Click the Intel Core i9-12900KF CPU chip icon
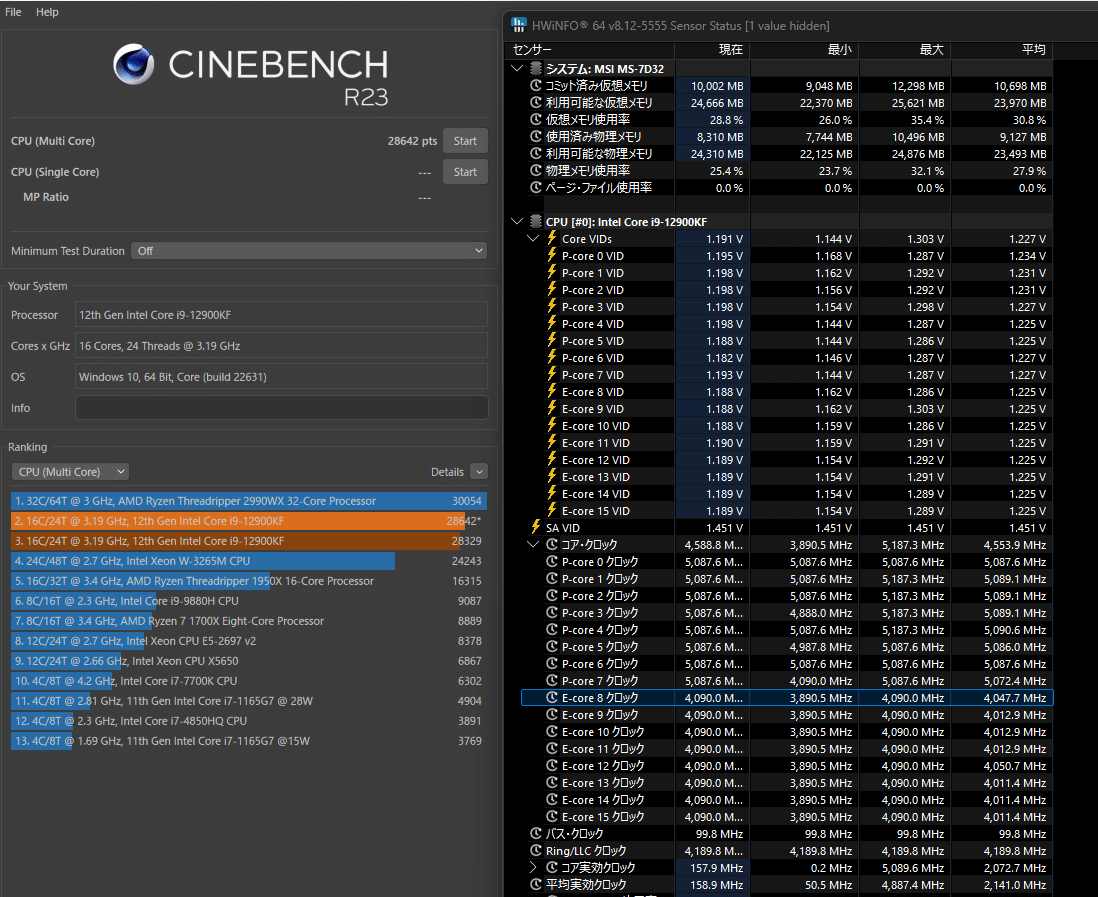This screenshot has height=897, width=1098. (536, 222)
